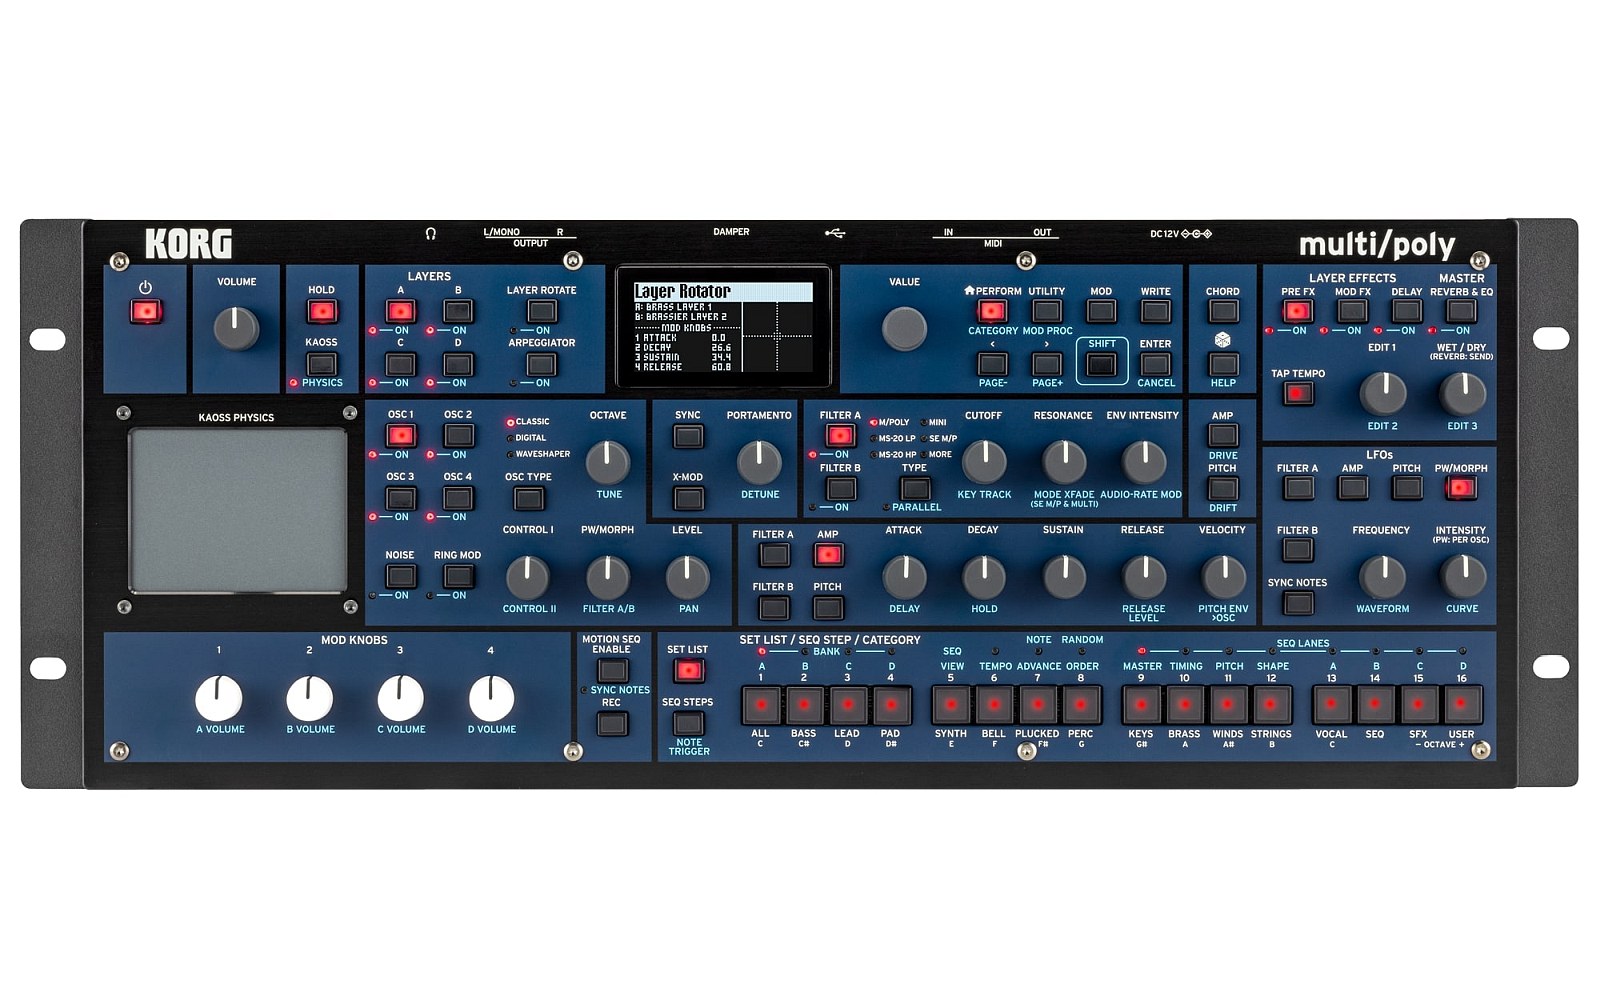Image resolution: width=1600 pixels, height=1007 pixels.
Task: Select step button 5 SYNTH
Action: pyautogui.click(x=951, y=705)
